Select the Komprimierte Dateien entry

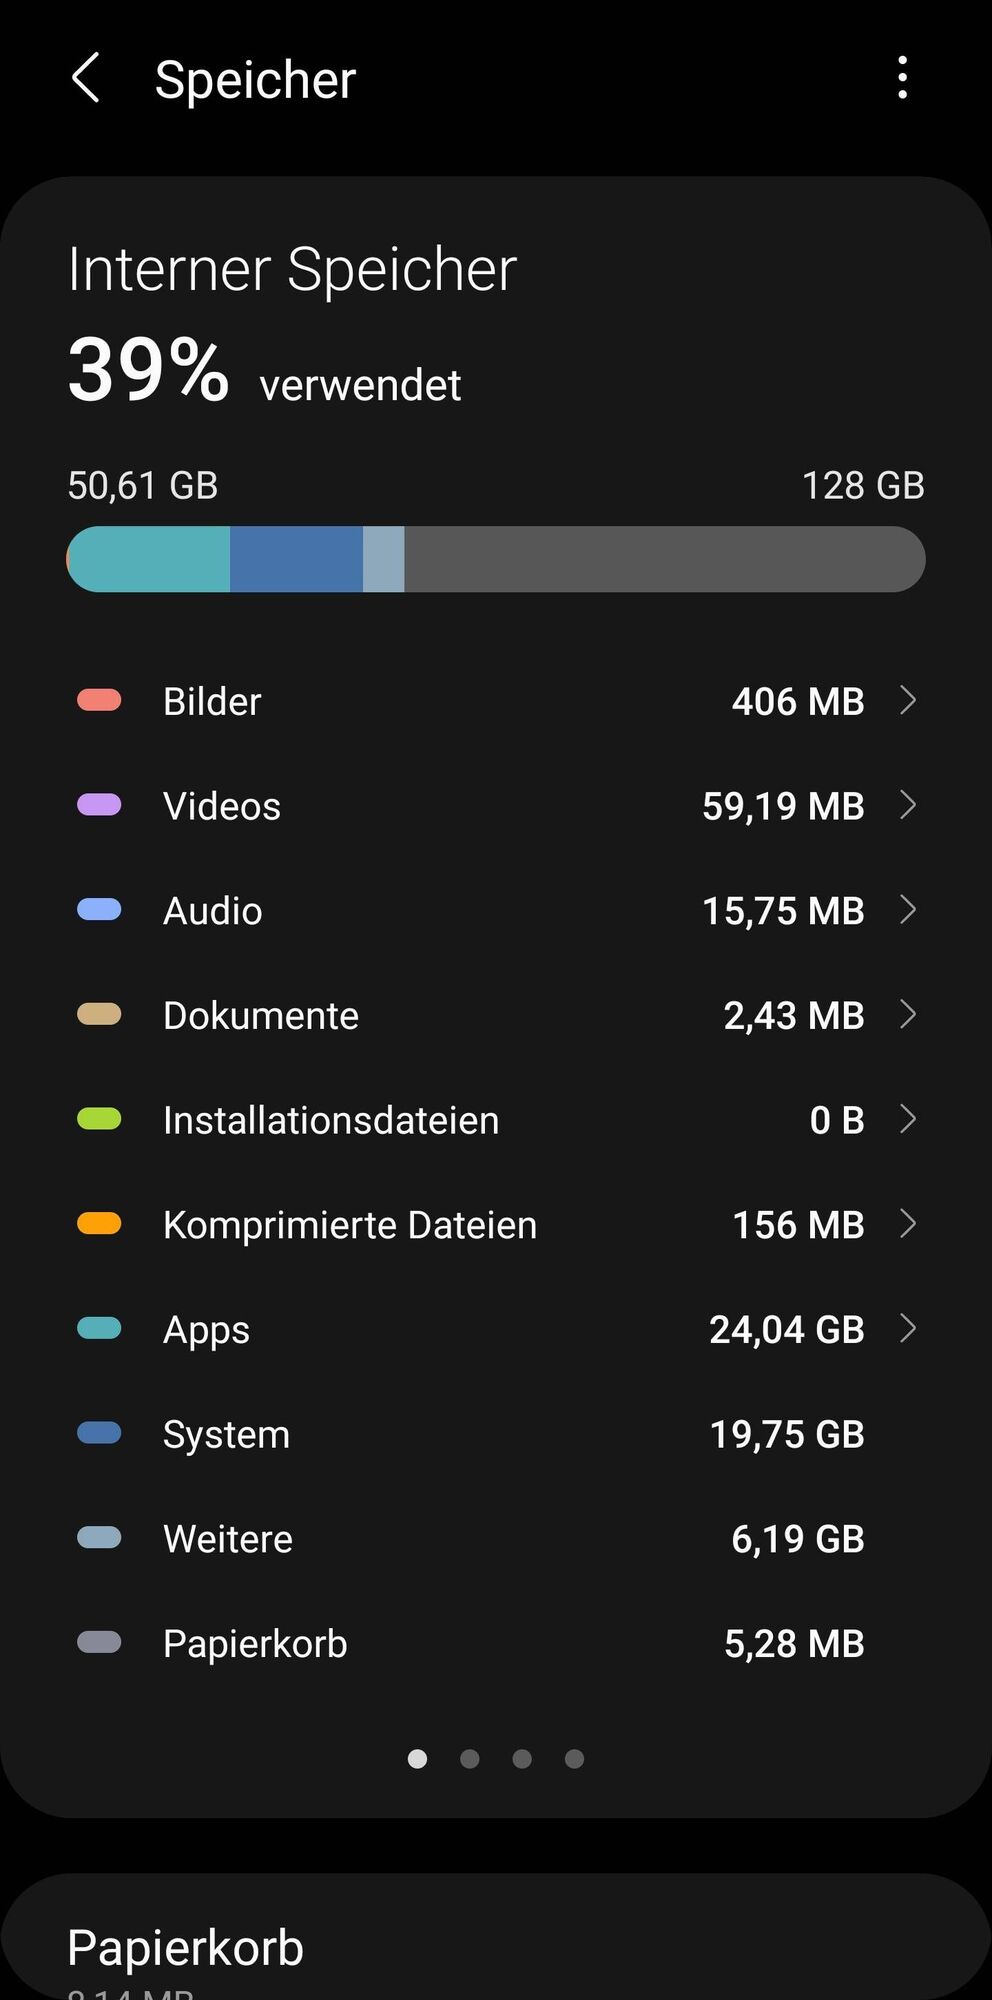[x=496, y=1224]
